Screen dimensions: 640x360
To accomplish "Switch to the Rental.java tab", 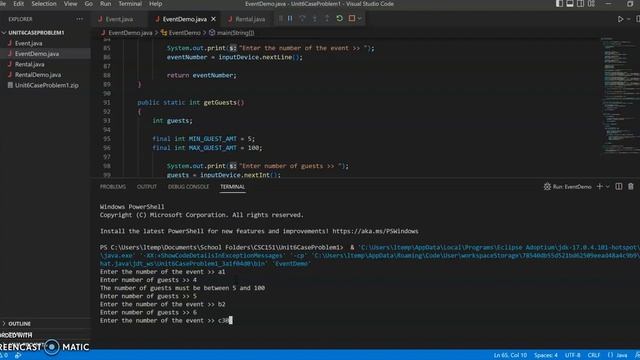I will click(x=250, y=19).
